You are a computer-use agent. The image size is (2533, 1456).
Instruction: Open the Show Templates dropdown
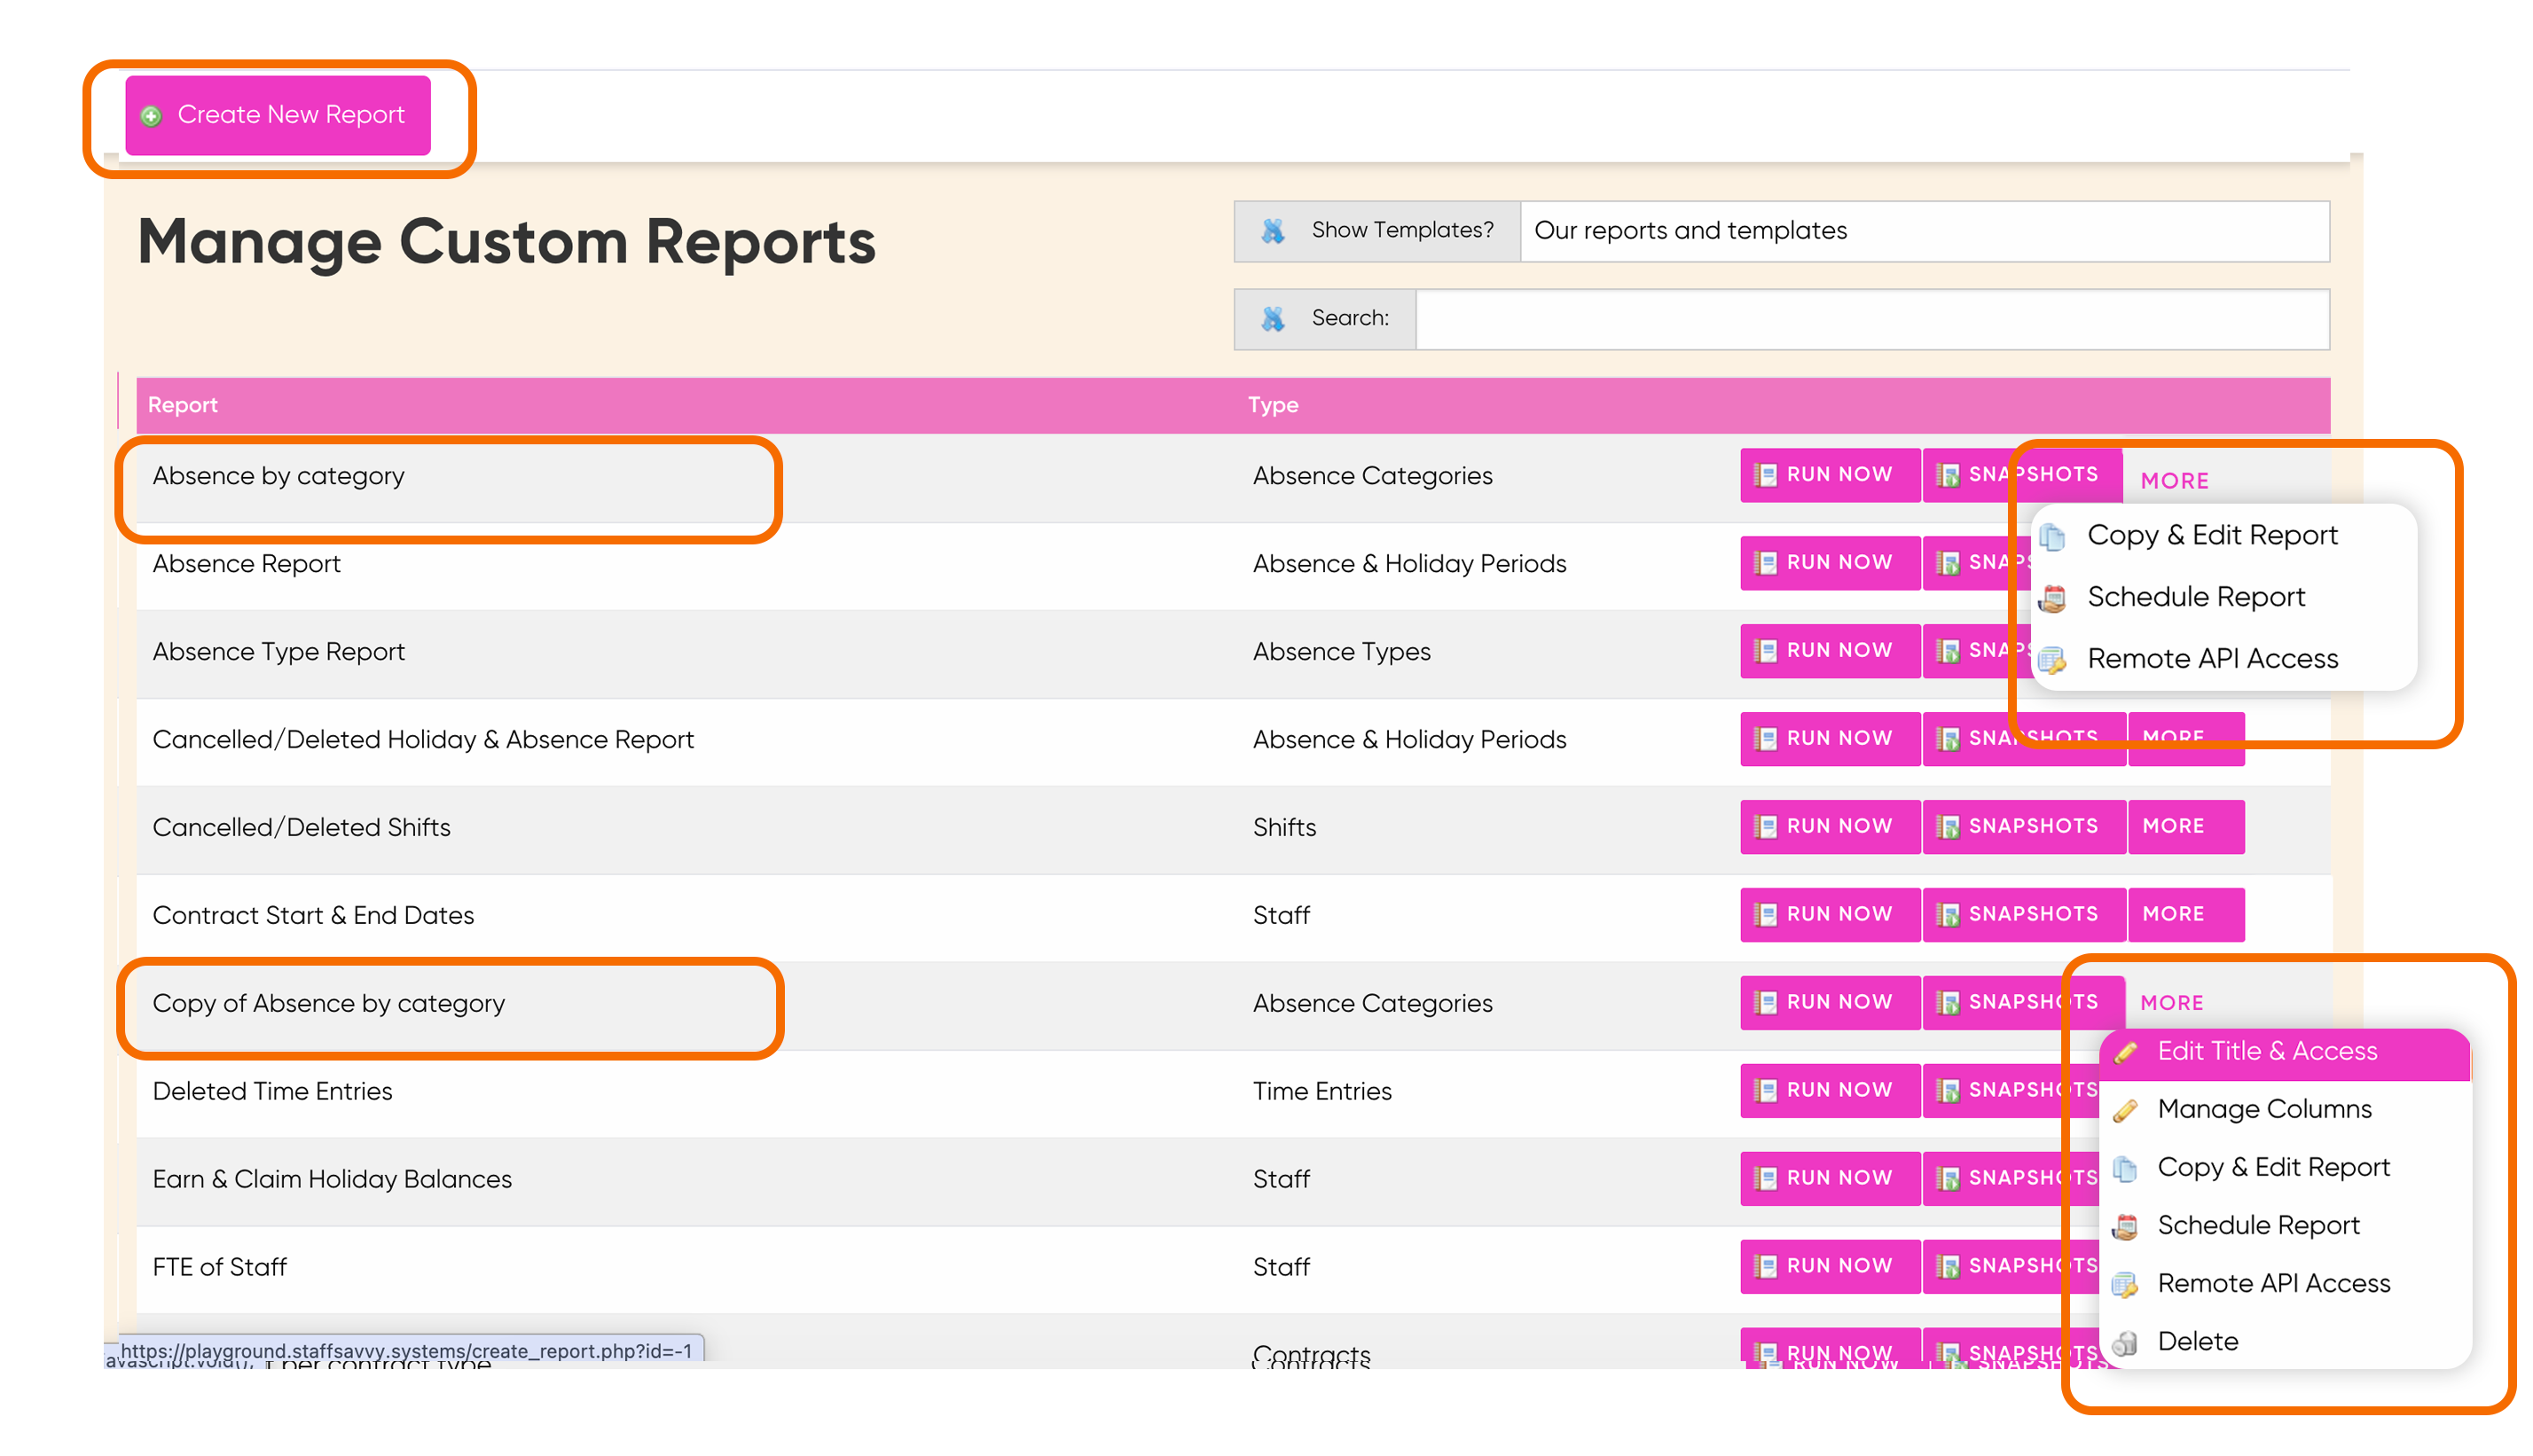(x=1923, y=231)
